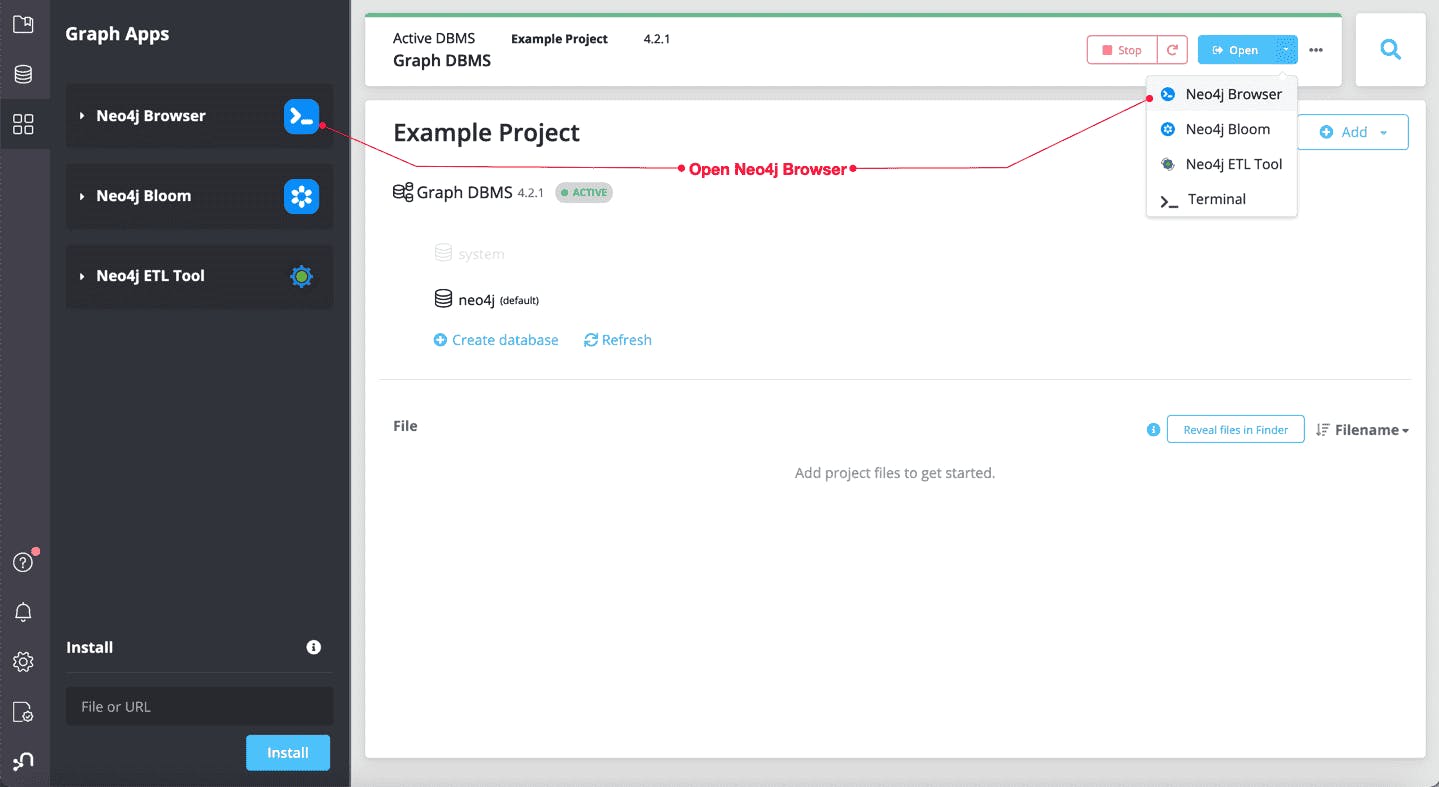Image resolution: width=1439 pixels, height=787 pixels.
Task: Click the Install info icon
Action: point(313,647)
